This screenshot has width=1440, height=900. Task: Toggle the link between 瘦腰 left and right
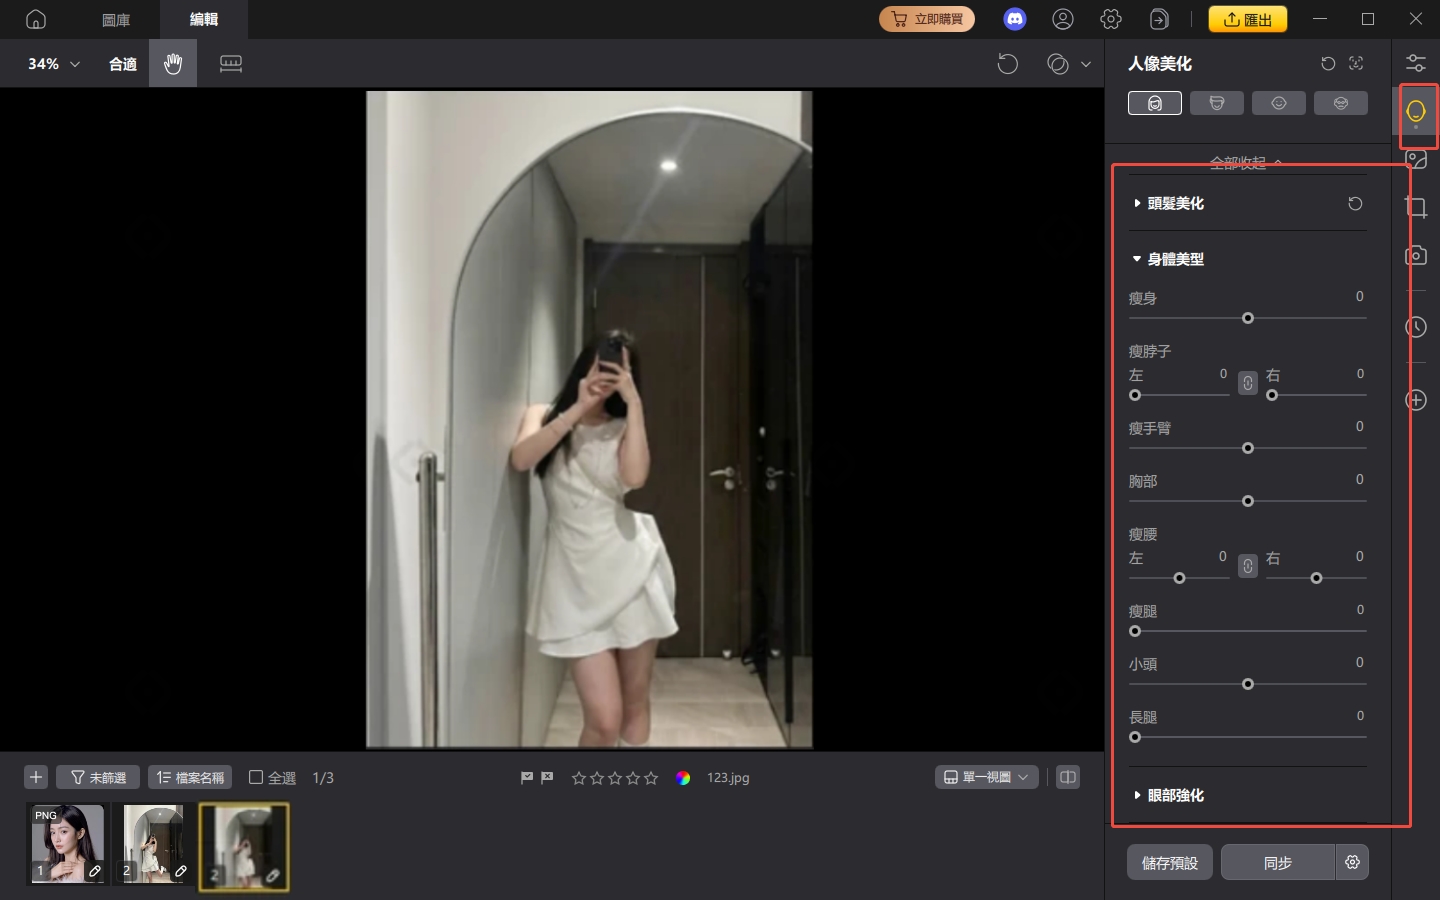[1247, 566]
